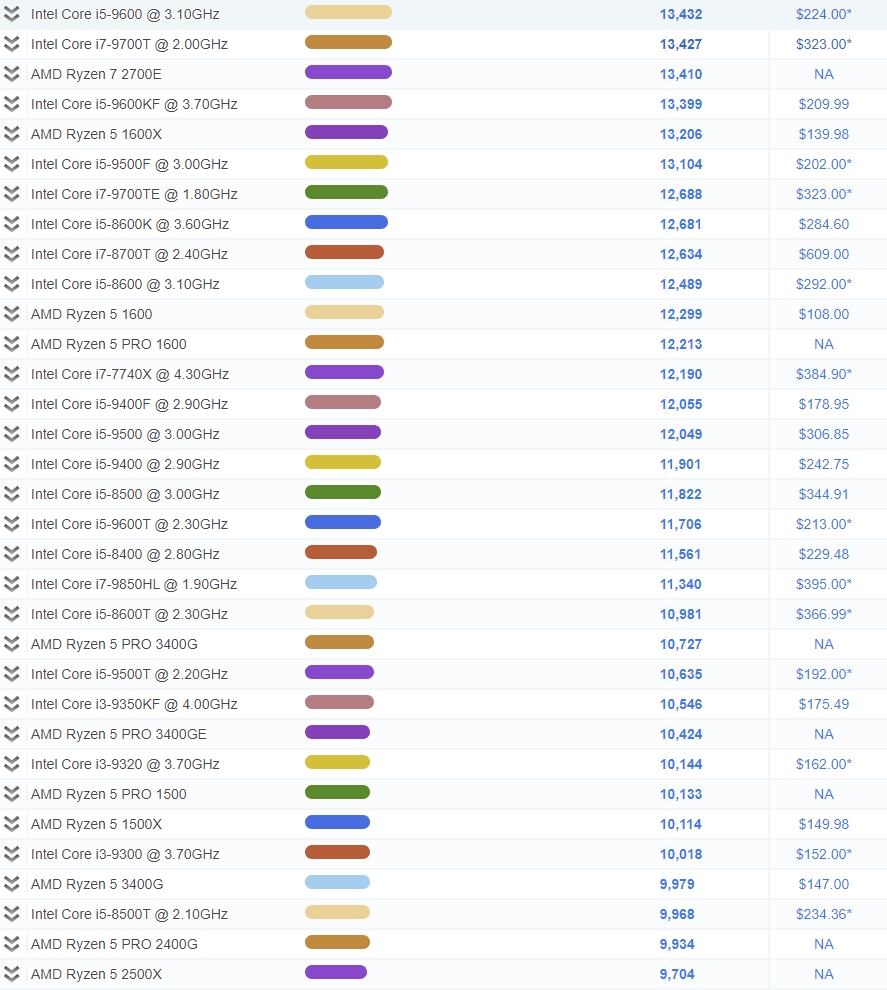Click the price $108.00

click(823, 314)
